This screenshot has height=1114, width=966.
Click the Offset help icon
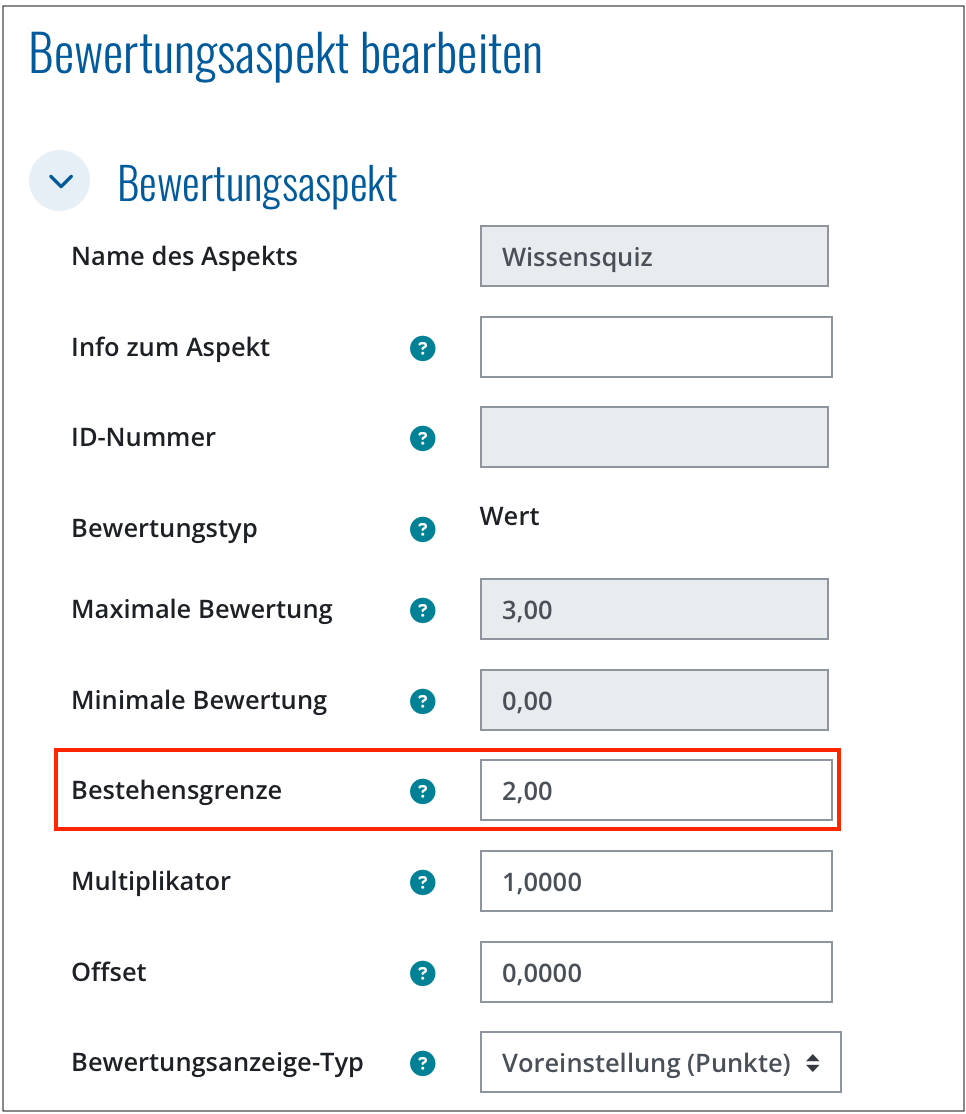pyautogui.click(x=422, y=972)
